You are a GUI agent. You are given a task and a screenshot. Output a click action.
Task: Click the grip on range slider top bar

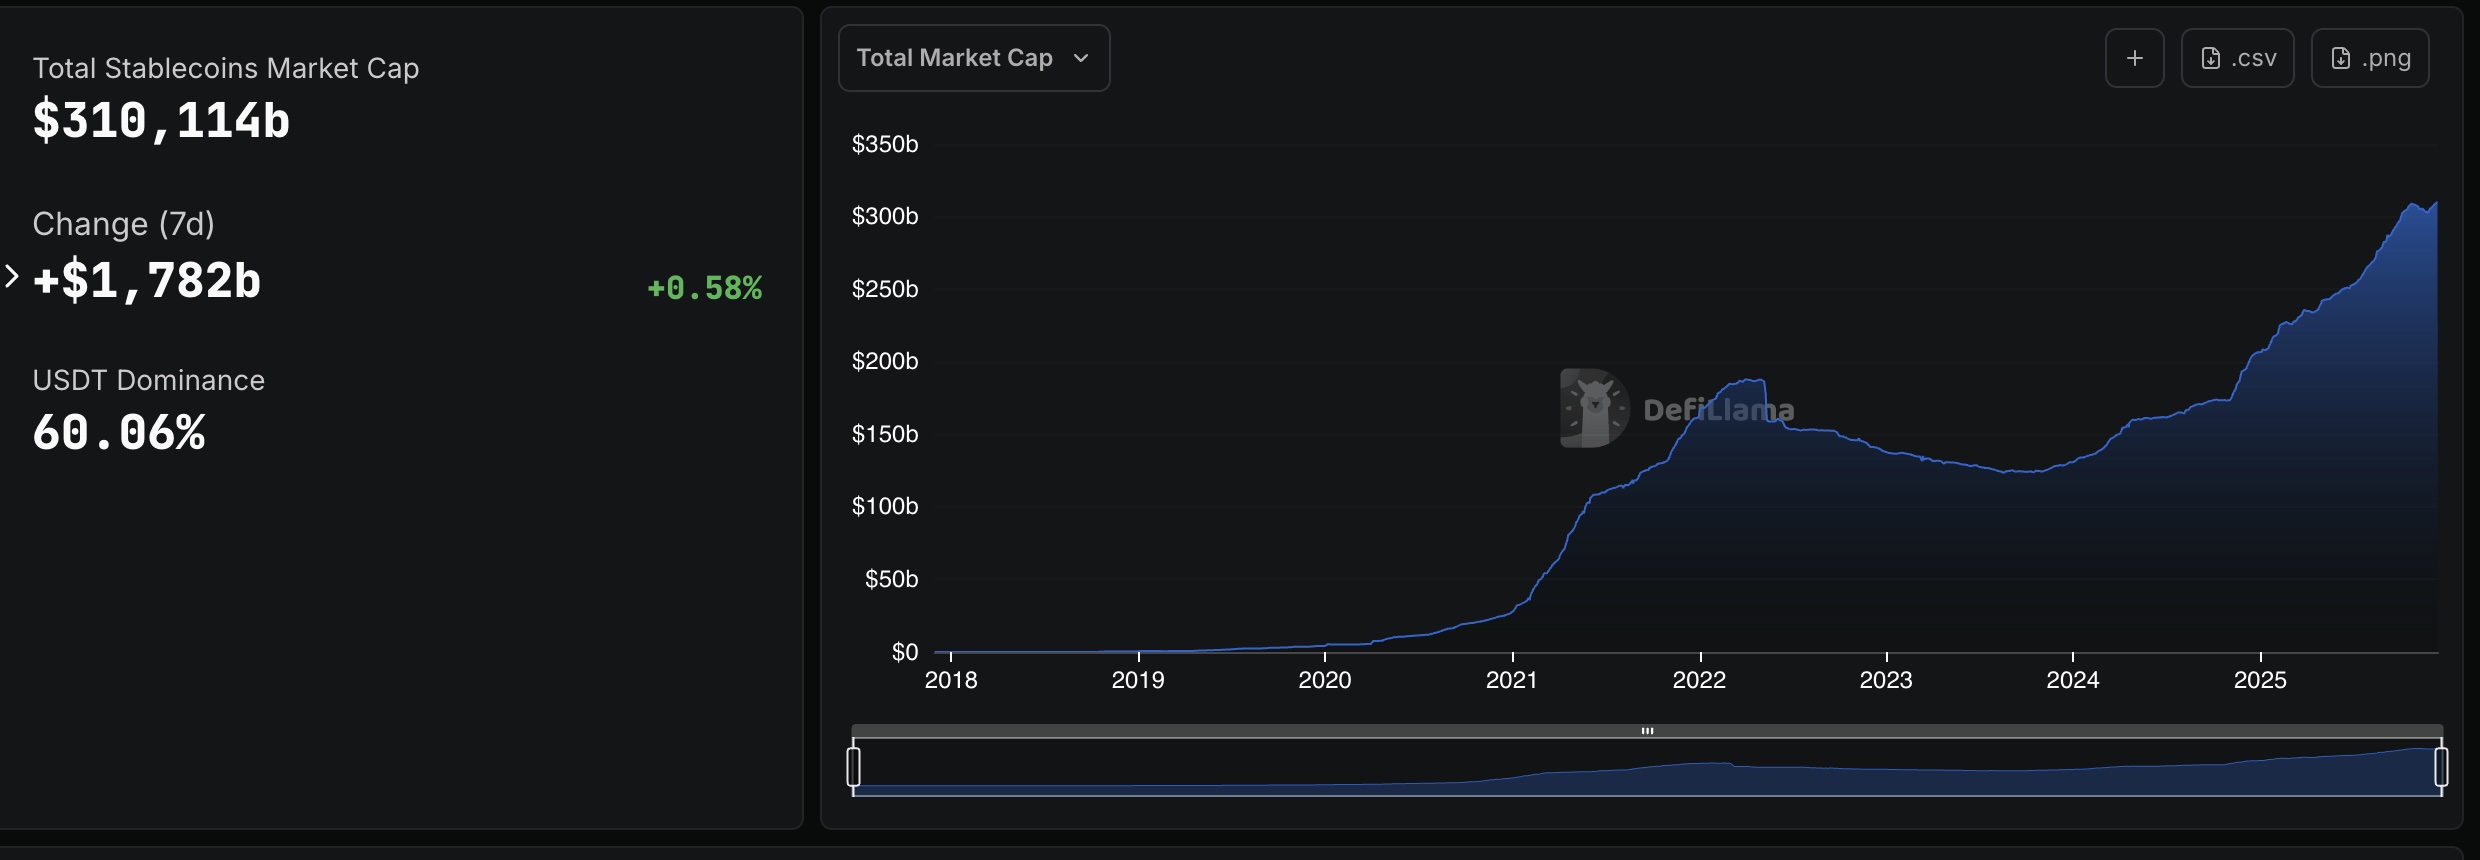(x=1647, y=731)
